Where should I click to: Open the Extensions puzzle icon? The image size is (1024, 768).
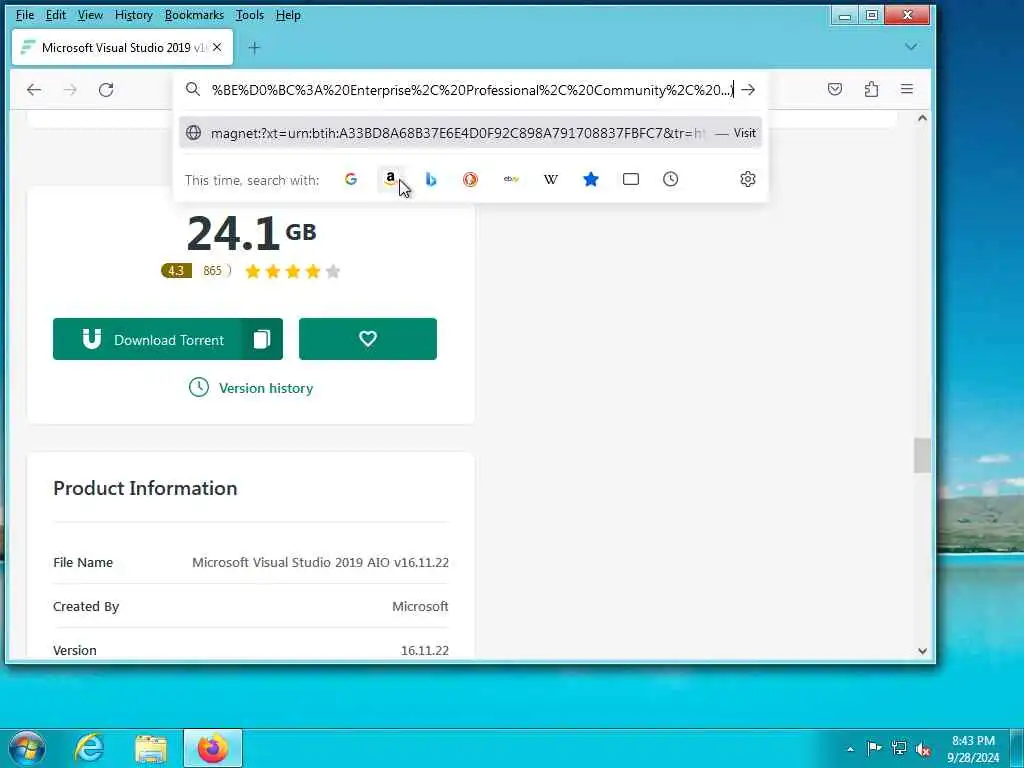871,89
